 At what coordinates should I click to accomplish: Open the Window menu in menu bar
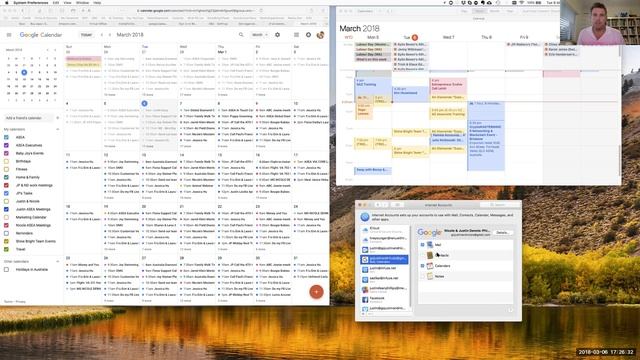click(82, 2)
